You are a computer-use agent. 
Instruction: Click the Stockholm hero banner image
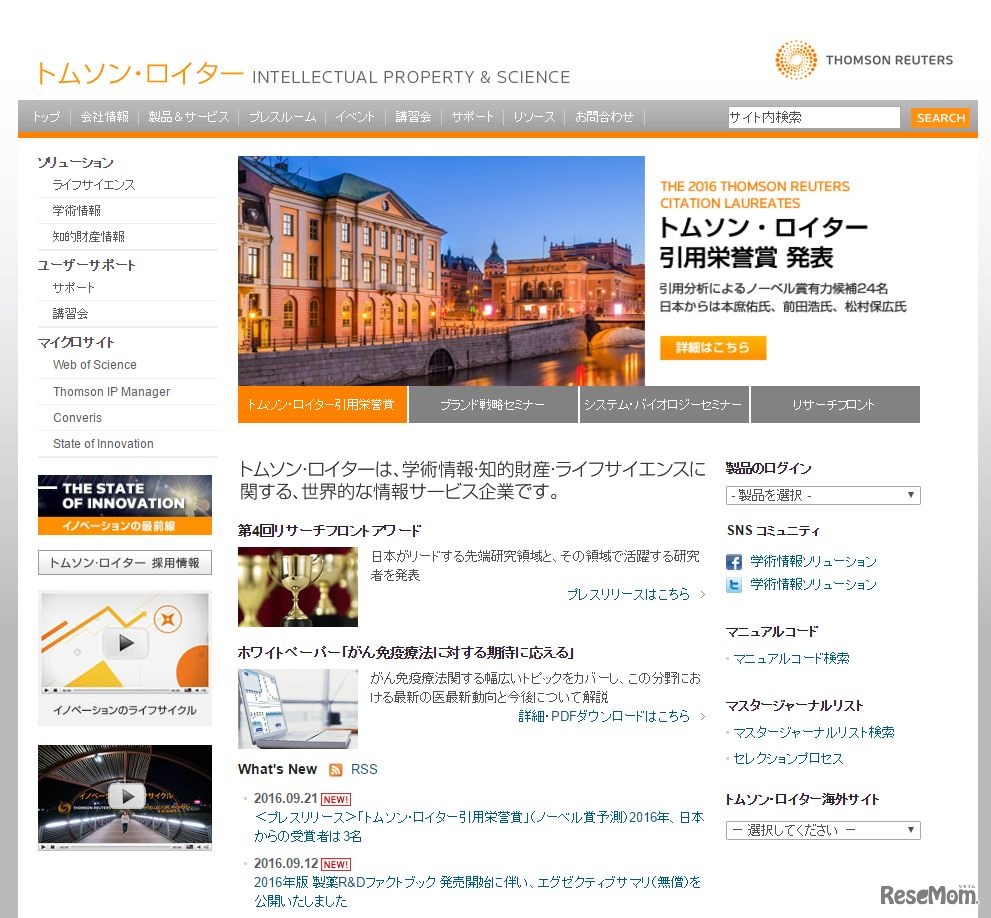(441, 271)
